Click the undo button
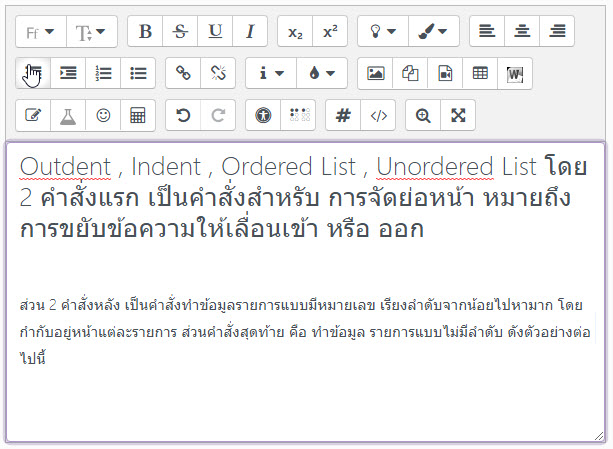Viewport: 613px width, 449px height. [x=183, y=115]
